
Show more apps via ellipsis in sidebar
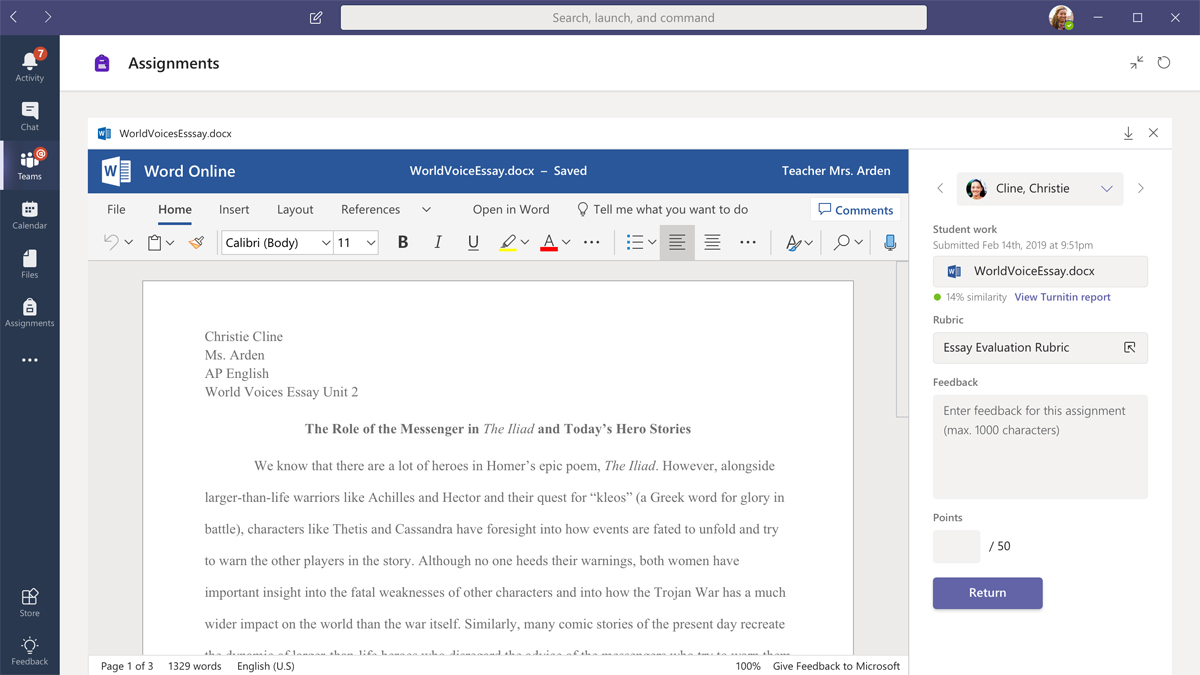tap(30, 360)
